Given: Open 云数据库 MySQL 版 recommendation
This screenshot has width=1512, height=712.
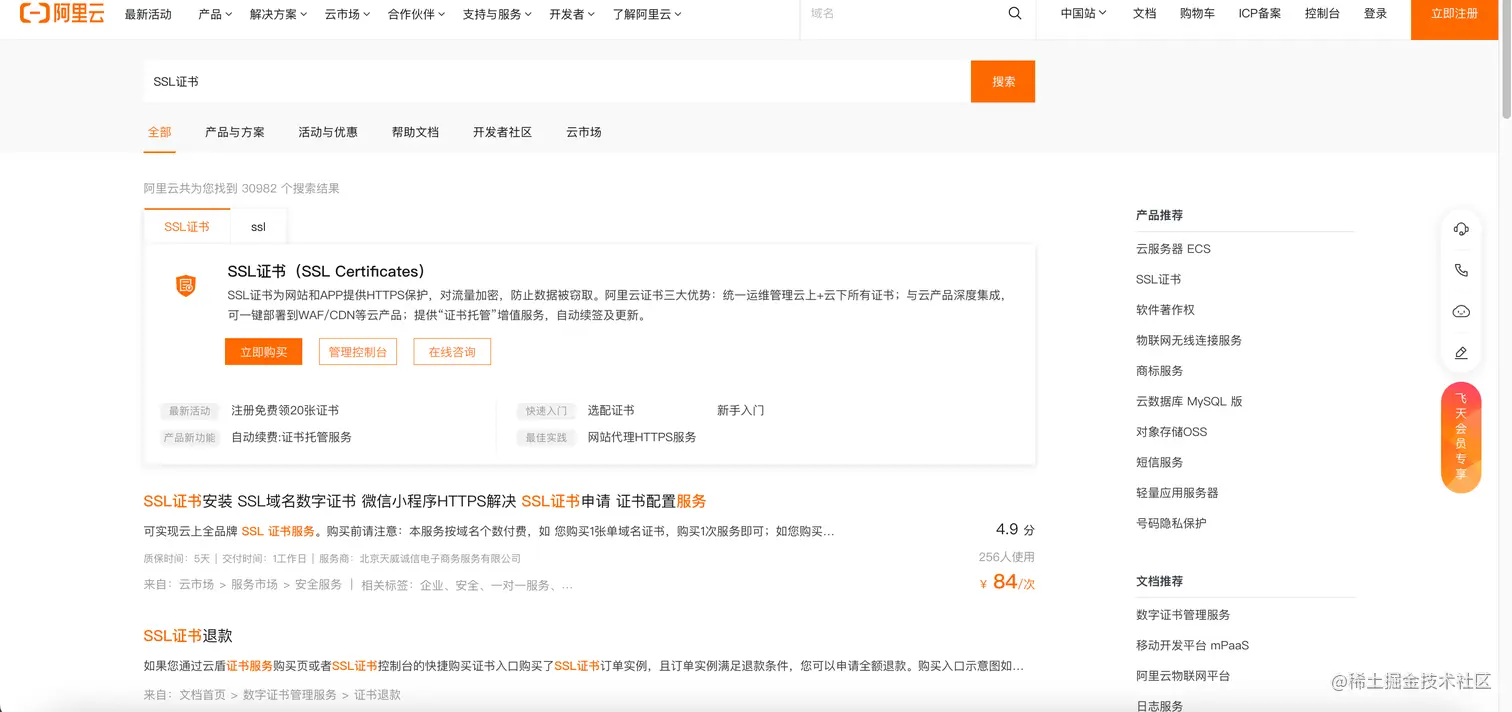Looking at the screenshot, I should pos(1189,401).
